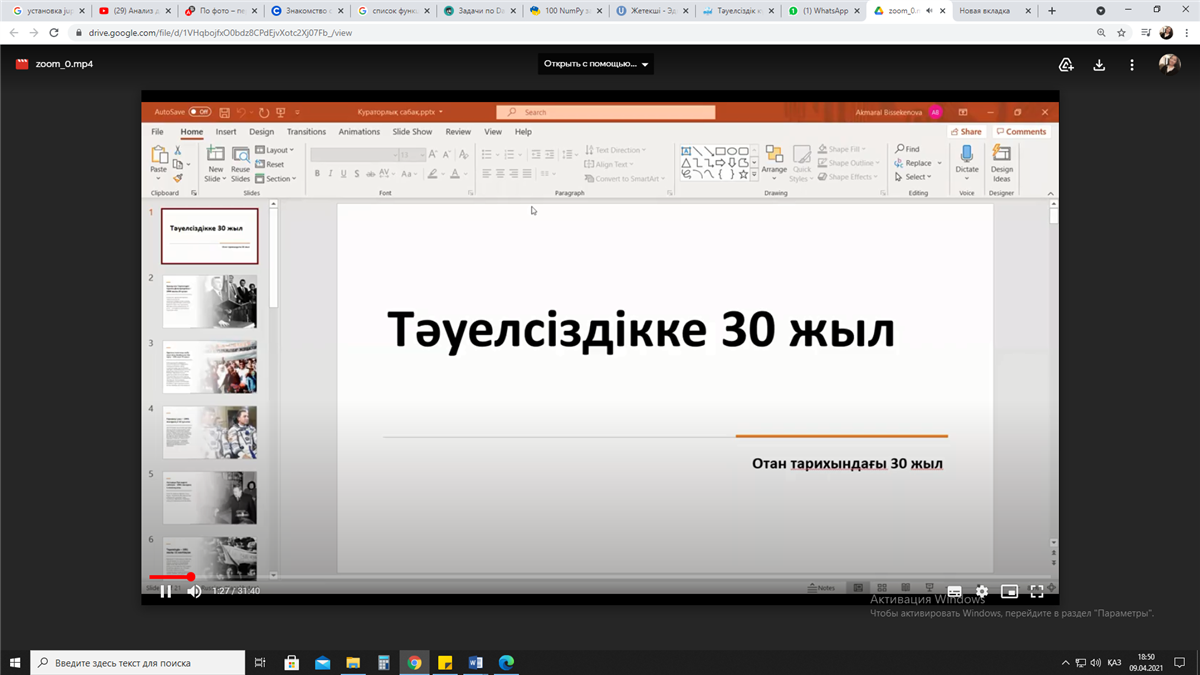The image size is (1200, 675).
Task: Click the Reuse Slides icon
Action: pos(241,154)
